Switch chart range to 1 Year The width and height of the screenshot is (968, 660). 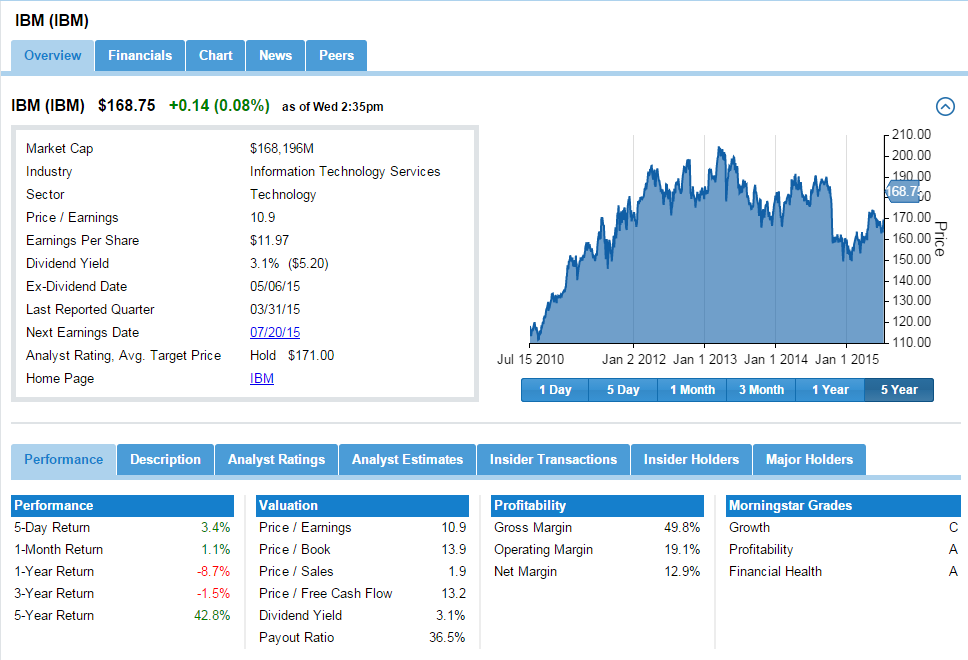(x=830, y=390)
